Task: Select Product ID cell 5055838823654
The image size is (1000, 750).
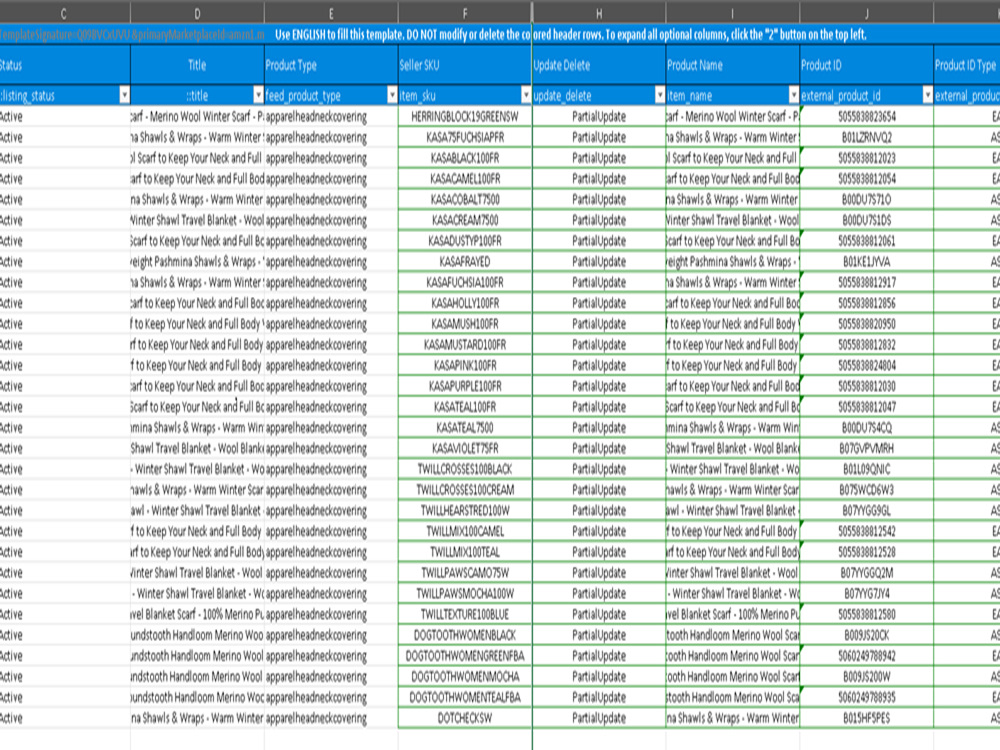Action: [x=867, y=116]
